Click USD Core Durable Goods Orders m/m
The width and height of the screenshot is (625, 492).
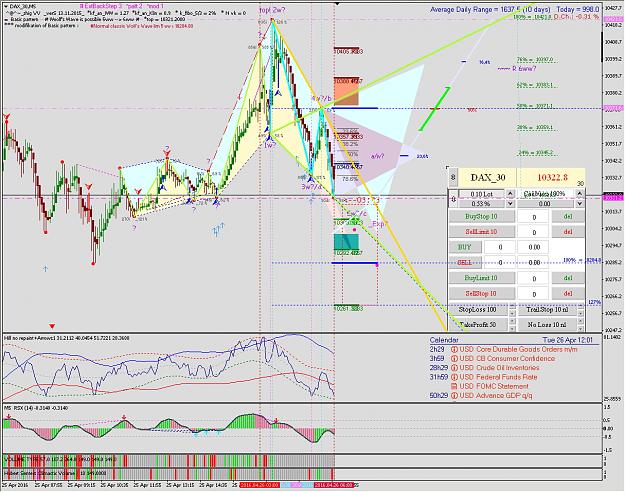pos(518,349)
